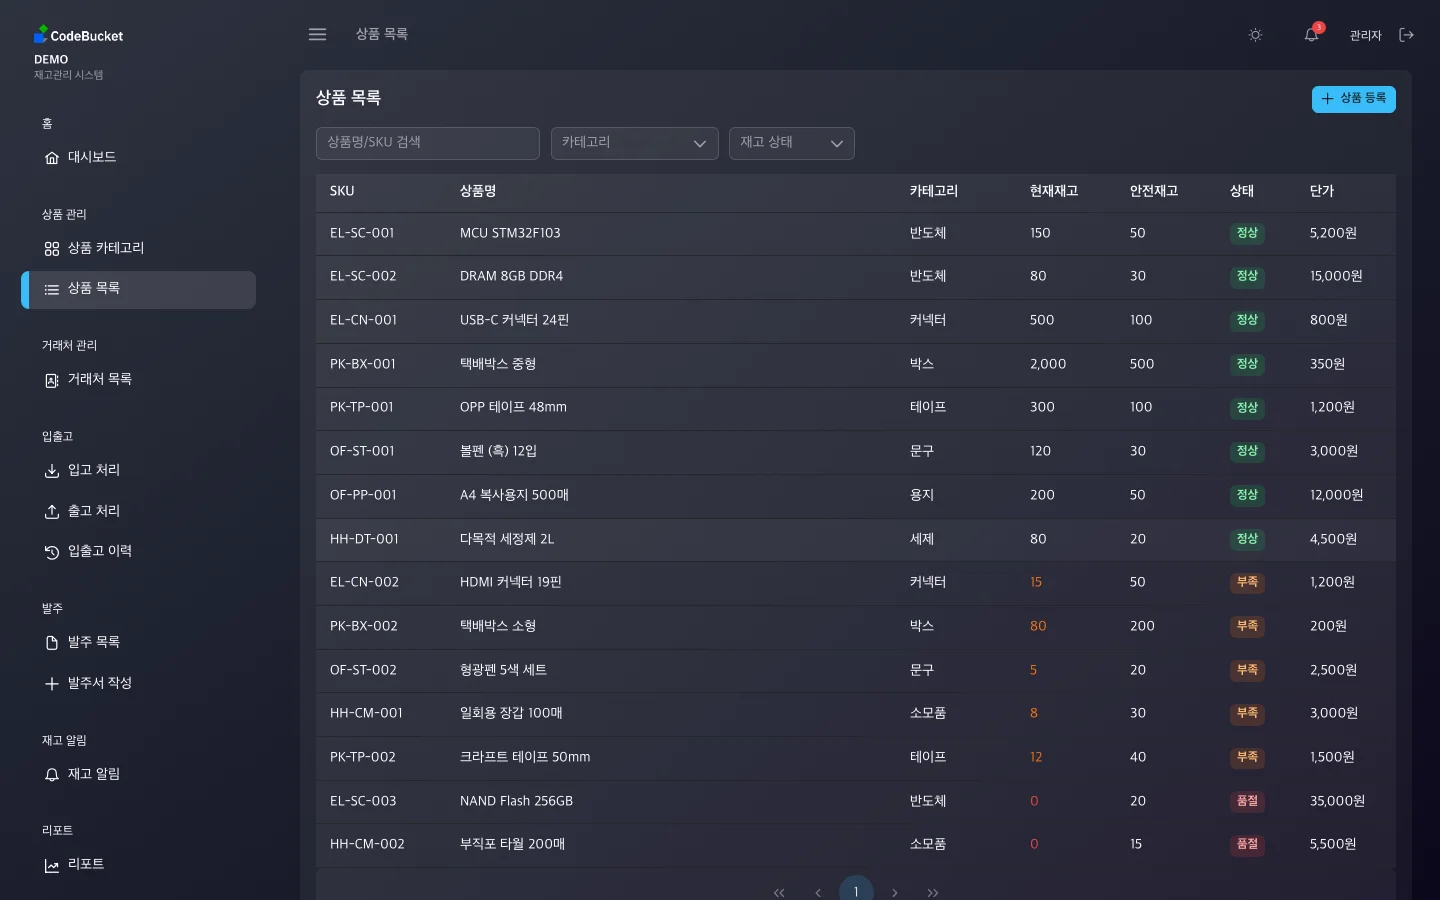This screenshot has height=900, width=1440.
Task: Click the 정상 status badge for MCU STM32F103
Action: pyautogui.click(x=1247, y=233)
